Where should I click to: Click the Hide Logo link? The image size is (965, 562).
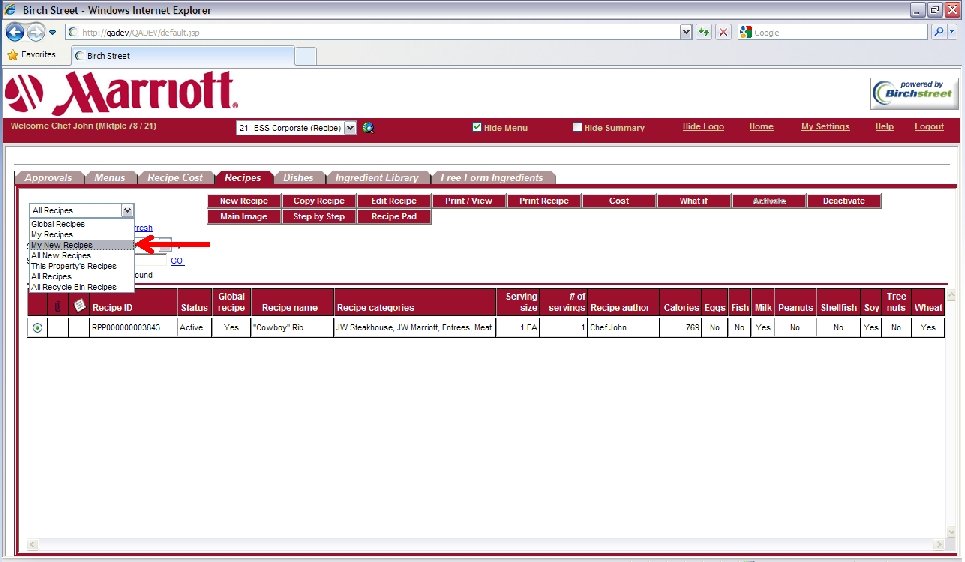703,126
